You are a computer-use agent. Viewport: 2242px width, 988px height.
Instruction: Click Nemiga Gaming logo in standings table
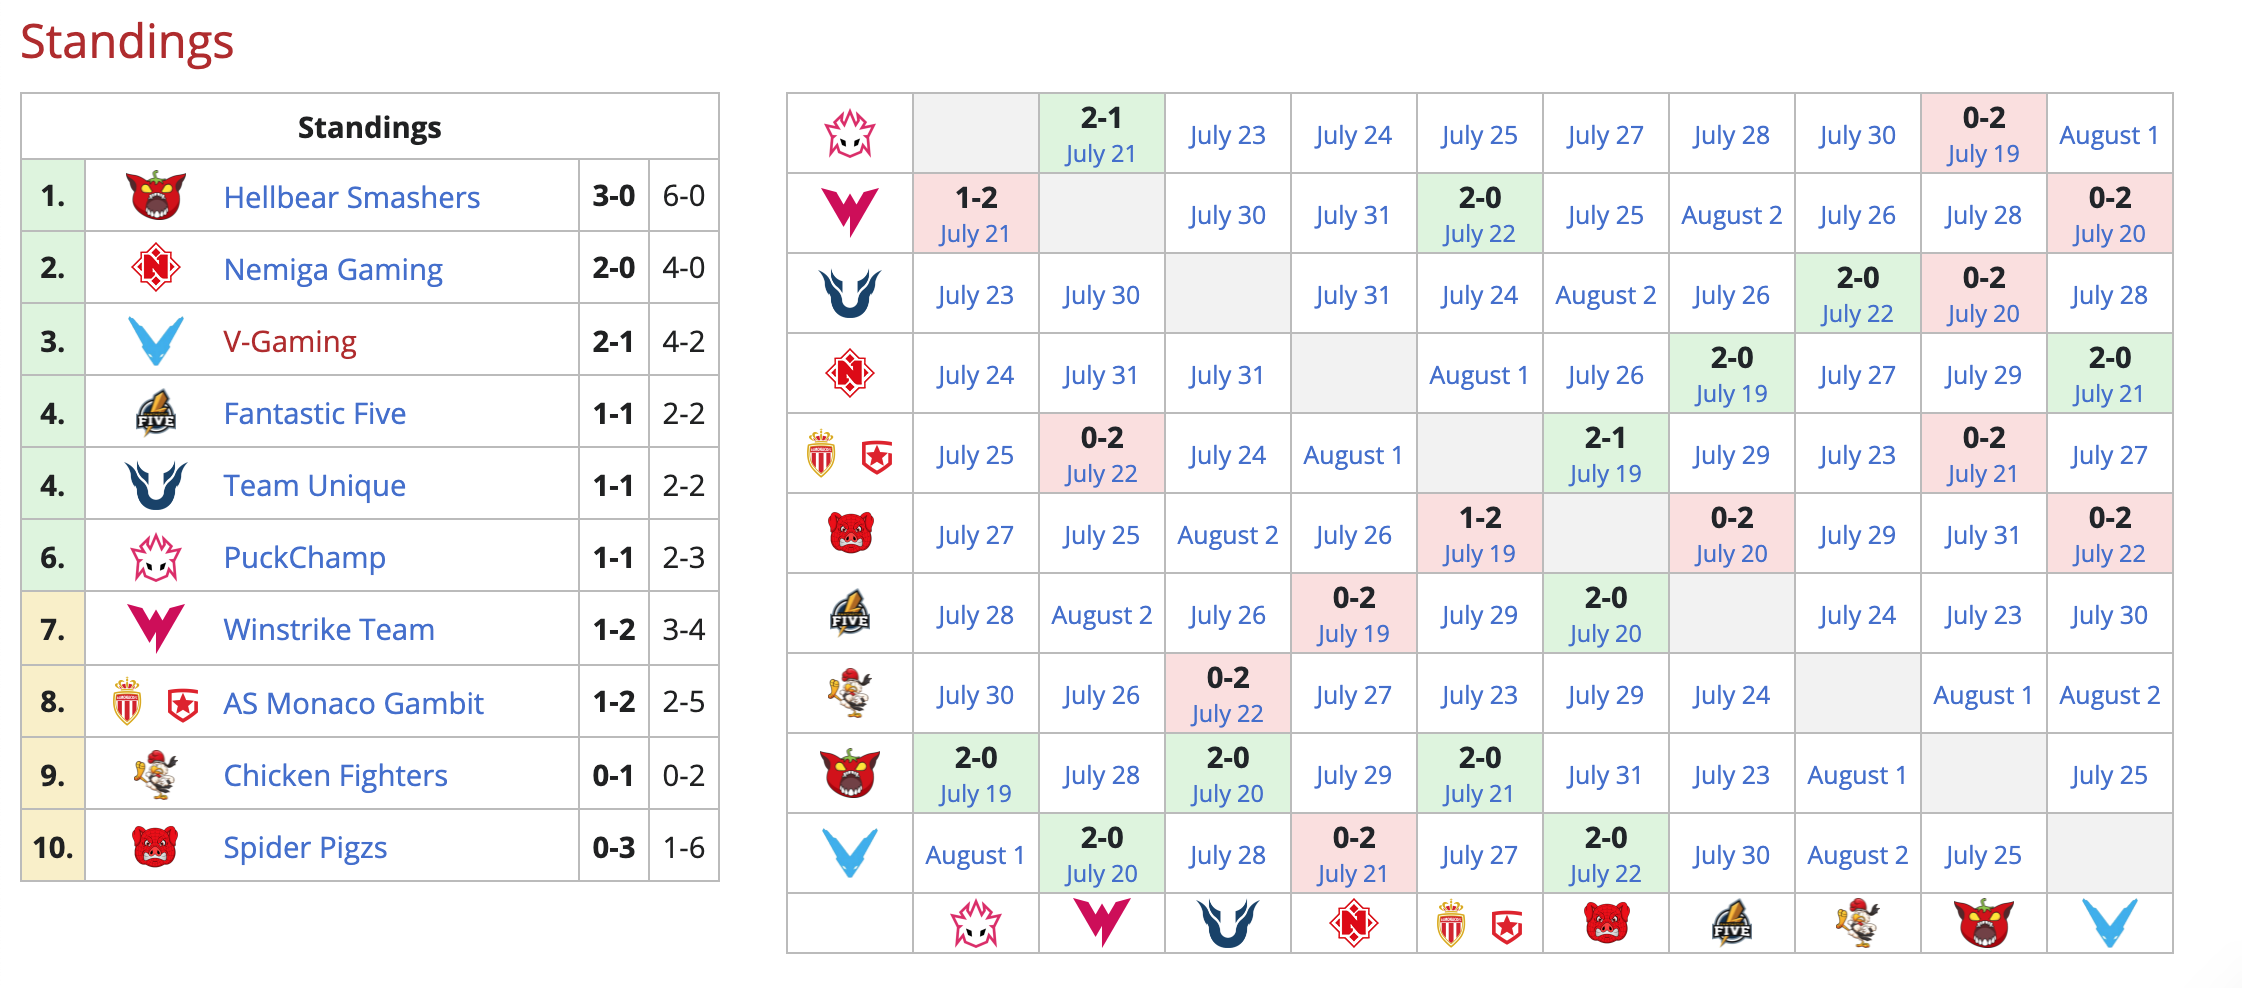(x=156, y=267)
